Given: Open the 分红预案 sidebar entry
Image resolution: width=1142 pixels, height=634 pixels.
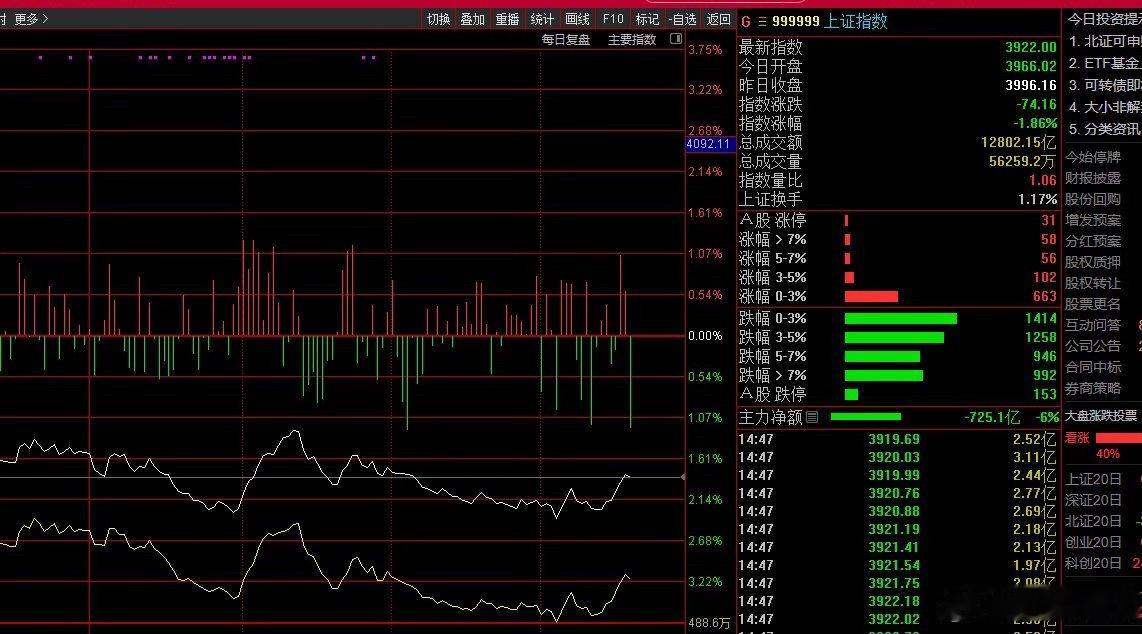Looking at the screenshot, I should tap(1092, 241).
